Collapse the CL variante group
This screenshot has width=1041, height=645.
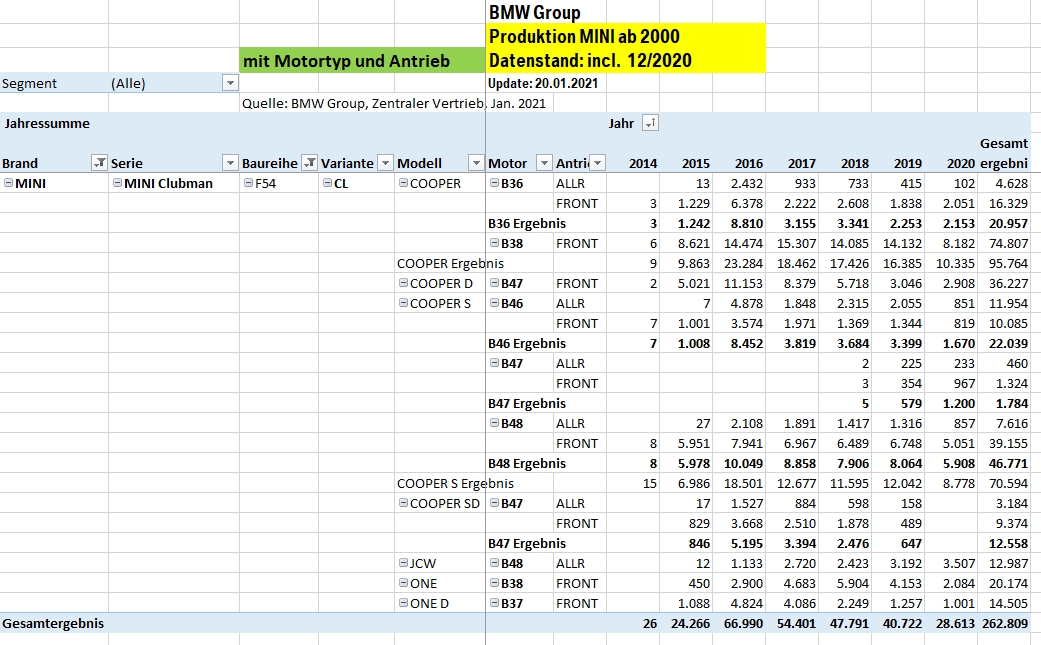coord(327,184)
